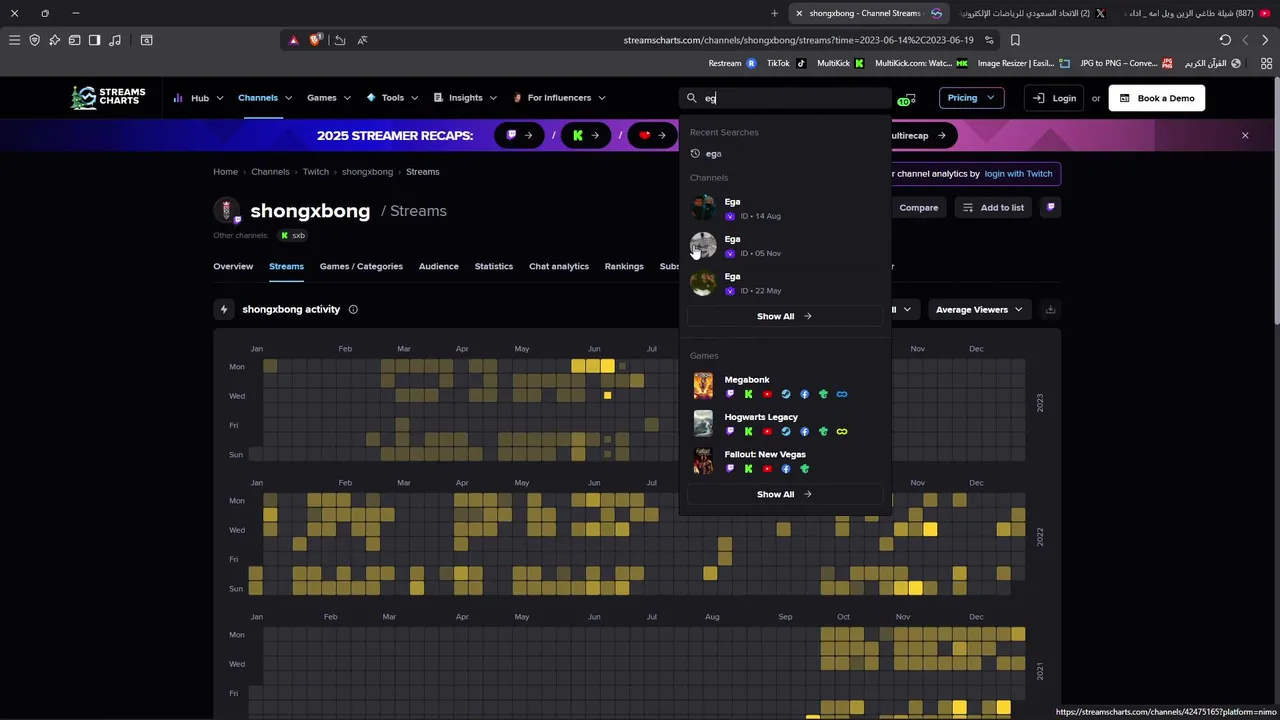The width and height of the screenshot is (1280, 720).
Task: Click Show All under Channels results
Action: pyautogui.click(x=785, y=316)
